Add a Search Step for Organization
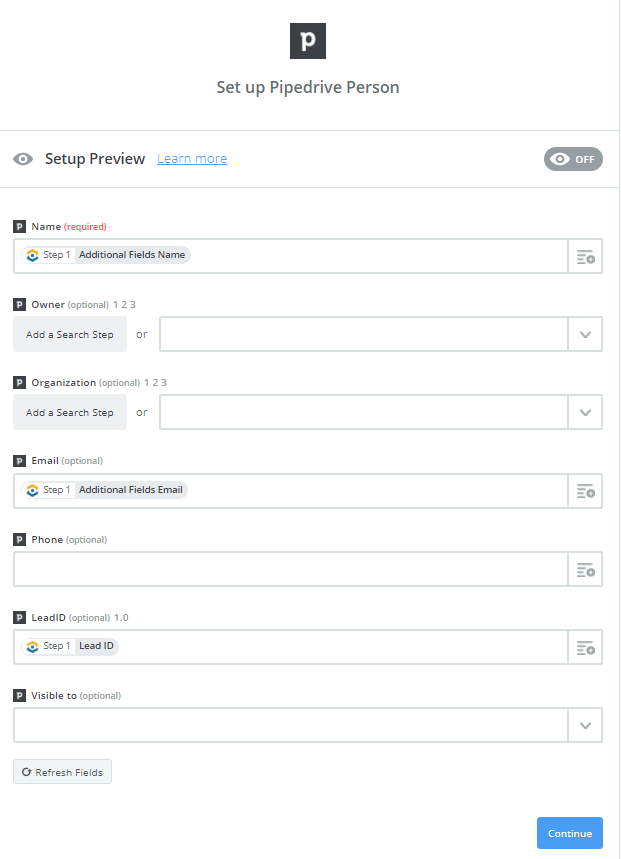This screenshot has width=621, height=859. (x=70, y=413)
